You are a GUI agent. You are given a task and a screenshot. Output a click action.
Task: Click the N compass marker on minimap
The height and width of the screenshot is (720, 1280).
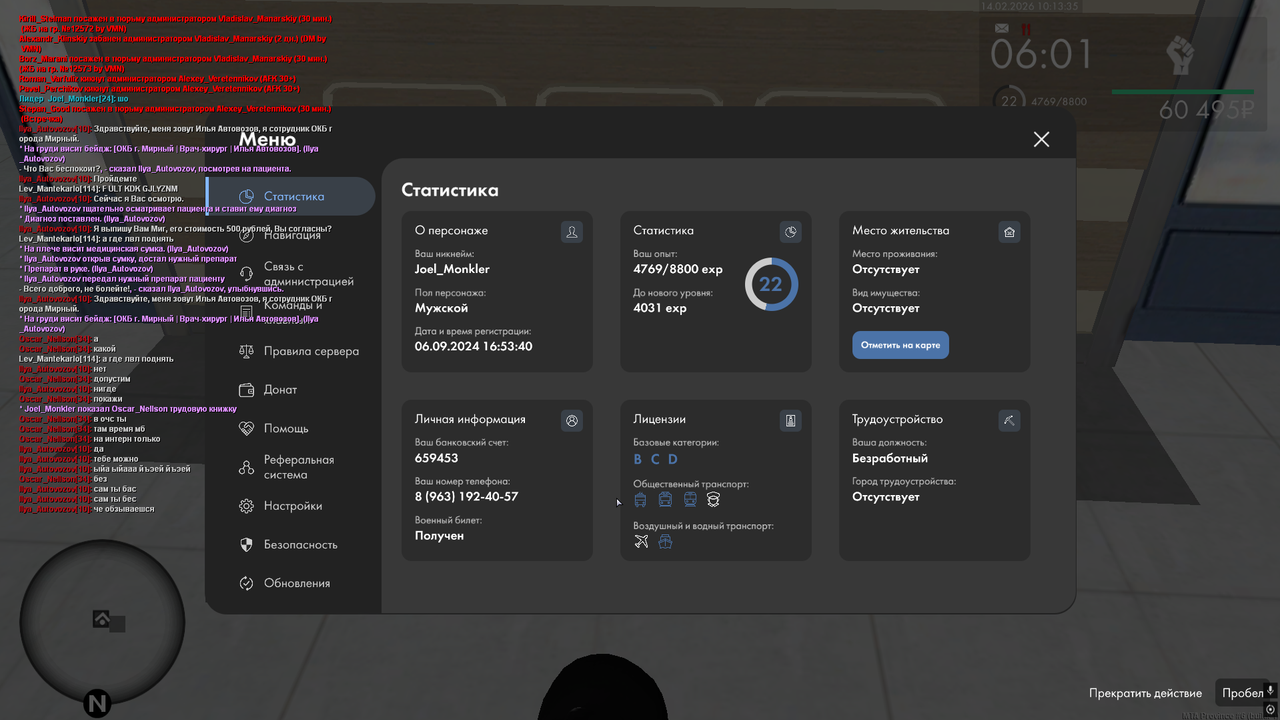point(97,704)
